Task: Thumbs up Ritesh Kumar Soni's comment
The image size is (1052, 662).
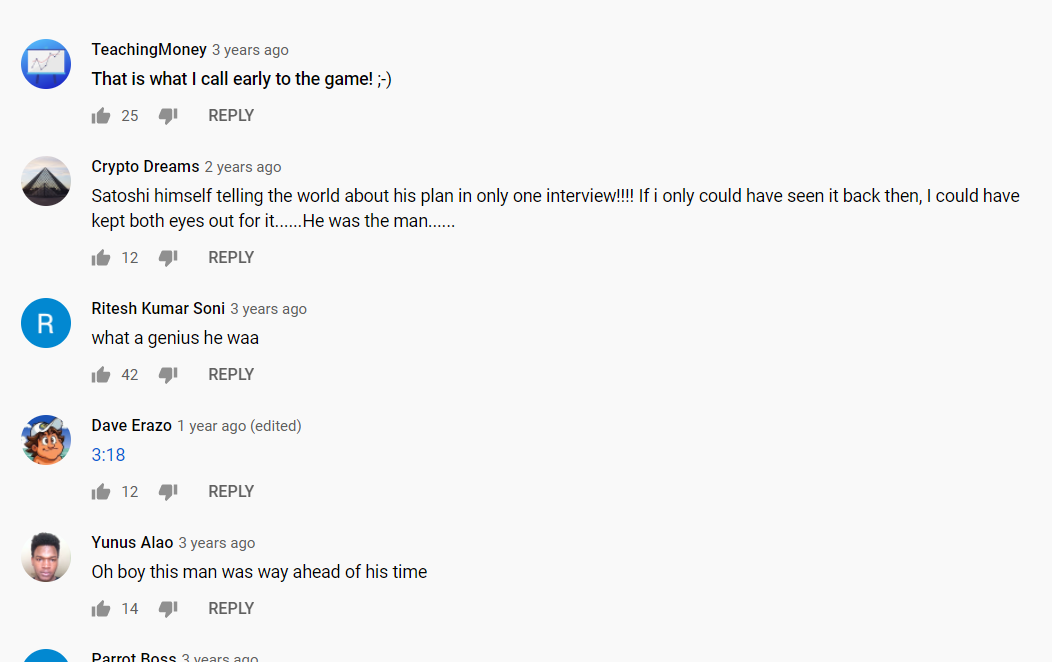Action: point(101,375)
